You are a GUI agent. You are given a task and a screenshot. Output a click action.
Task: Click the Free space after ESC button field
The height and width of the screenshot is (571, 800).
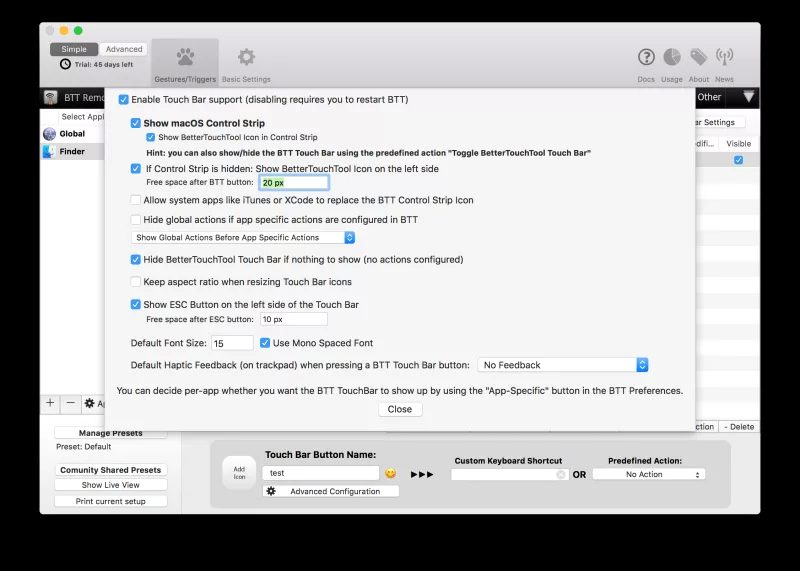(x=294, y=319)
